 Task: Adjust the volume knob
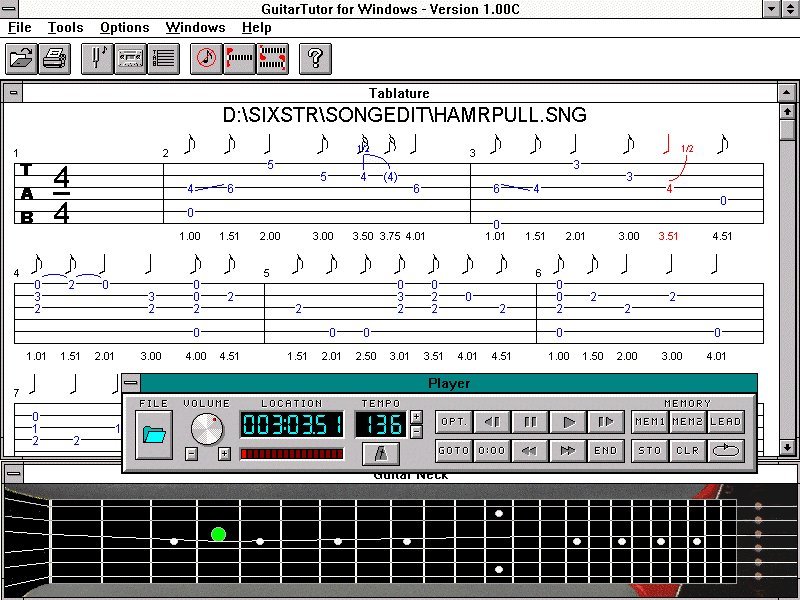click(207, 429)
